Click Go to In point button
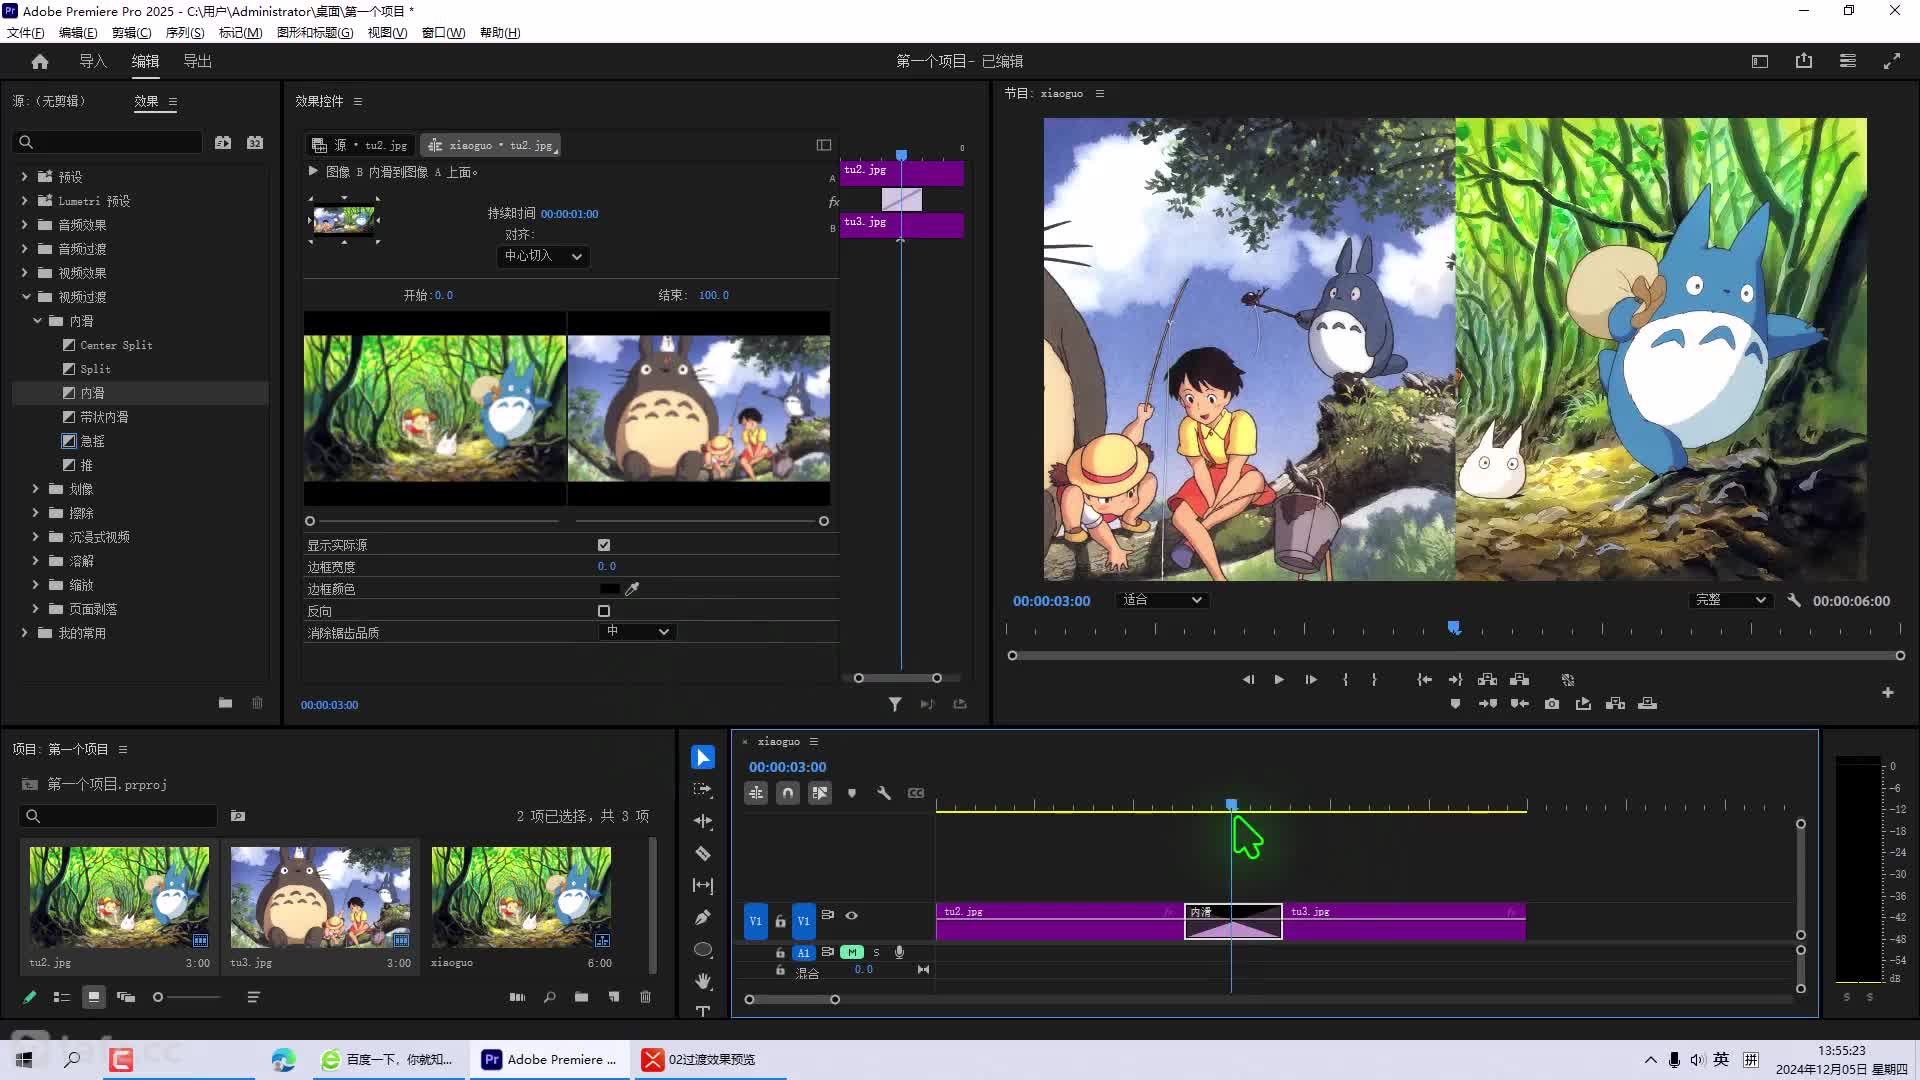Screen dimensions: 1920x1080 (1424, 680)
